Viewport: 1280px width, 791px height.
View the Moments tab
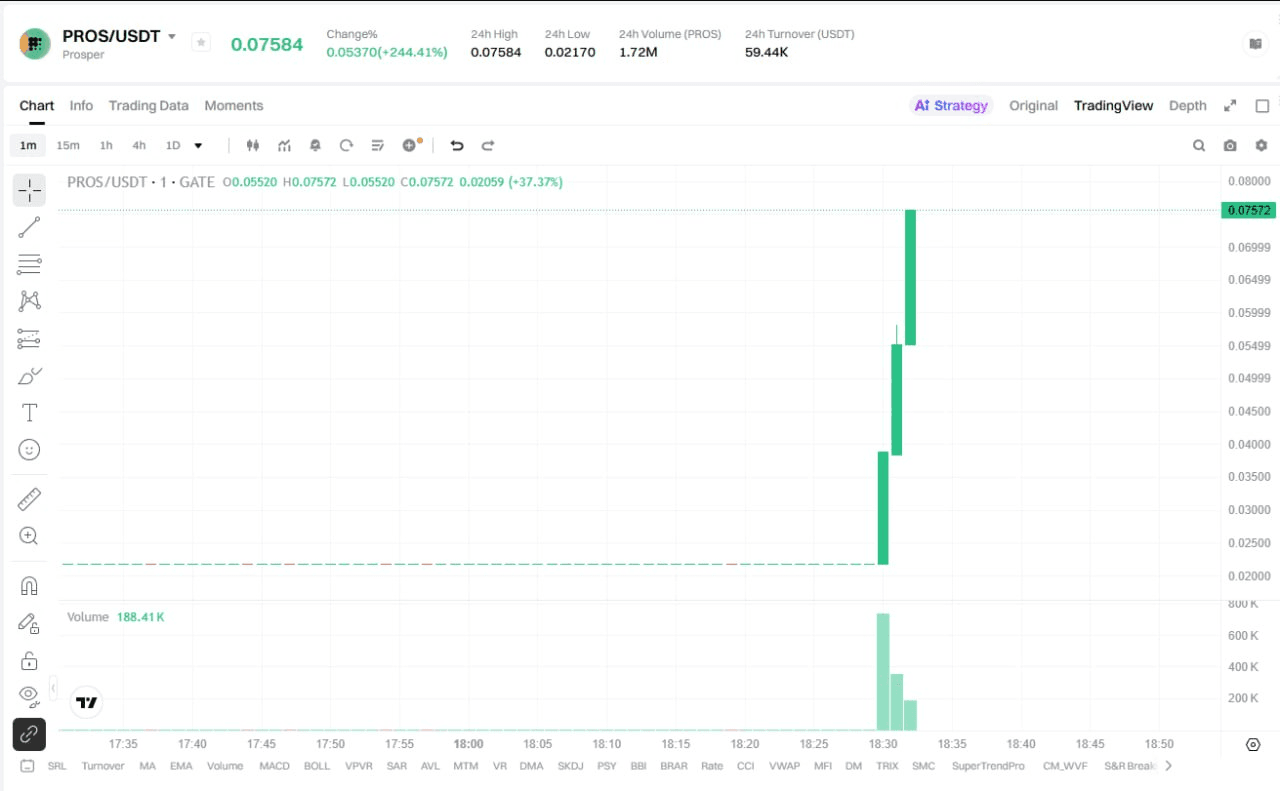coord(234,106)
